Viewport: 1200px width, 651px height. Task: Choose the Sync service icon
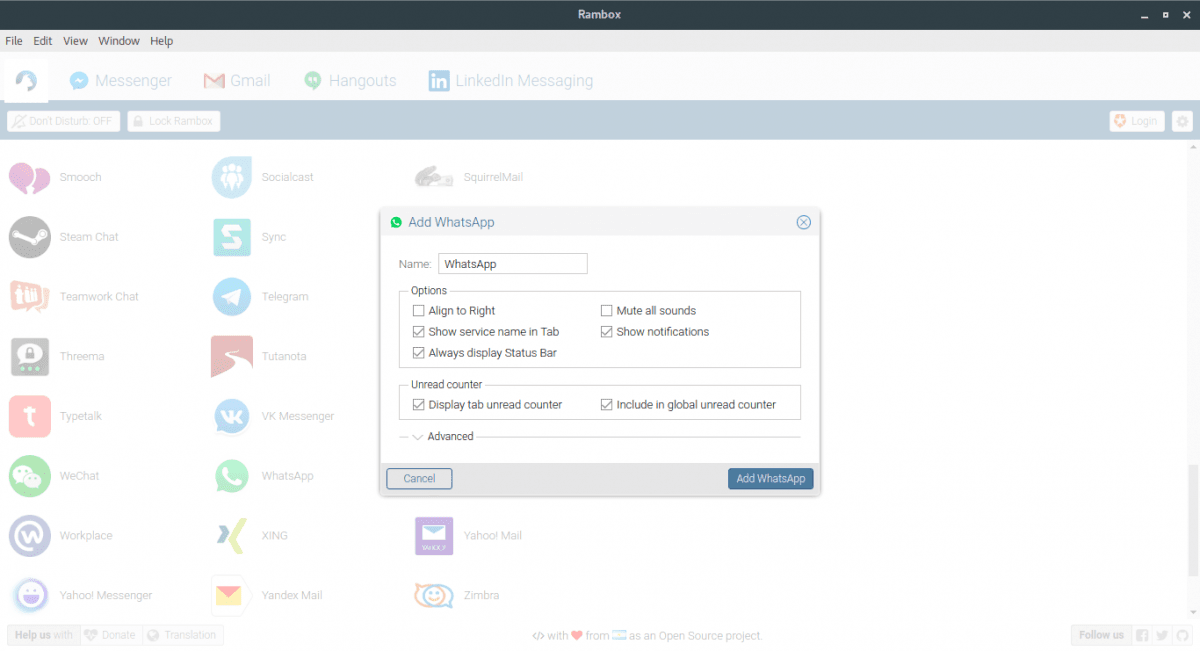click(x=232, y=237)
